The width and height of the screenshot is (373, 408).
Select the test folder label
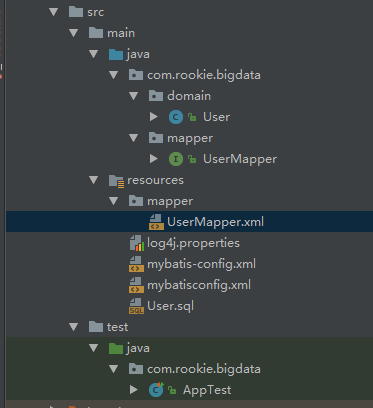(x=117, y=327)
